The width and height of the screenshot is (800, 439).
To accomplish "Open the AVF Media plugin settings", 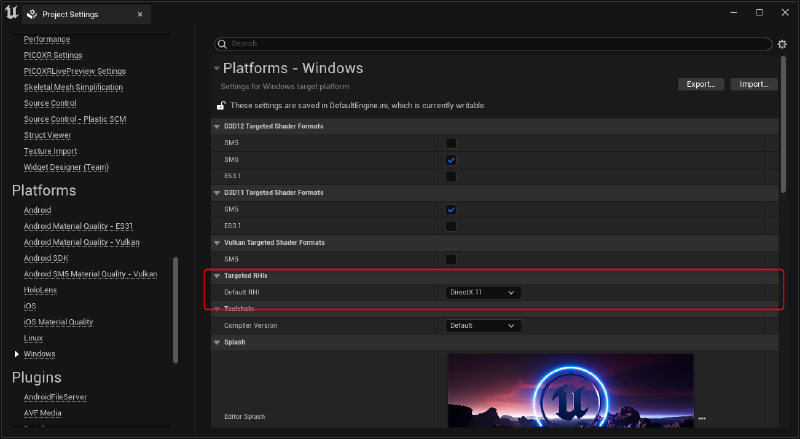I will [x=42, y=413].
